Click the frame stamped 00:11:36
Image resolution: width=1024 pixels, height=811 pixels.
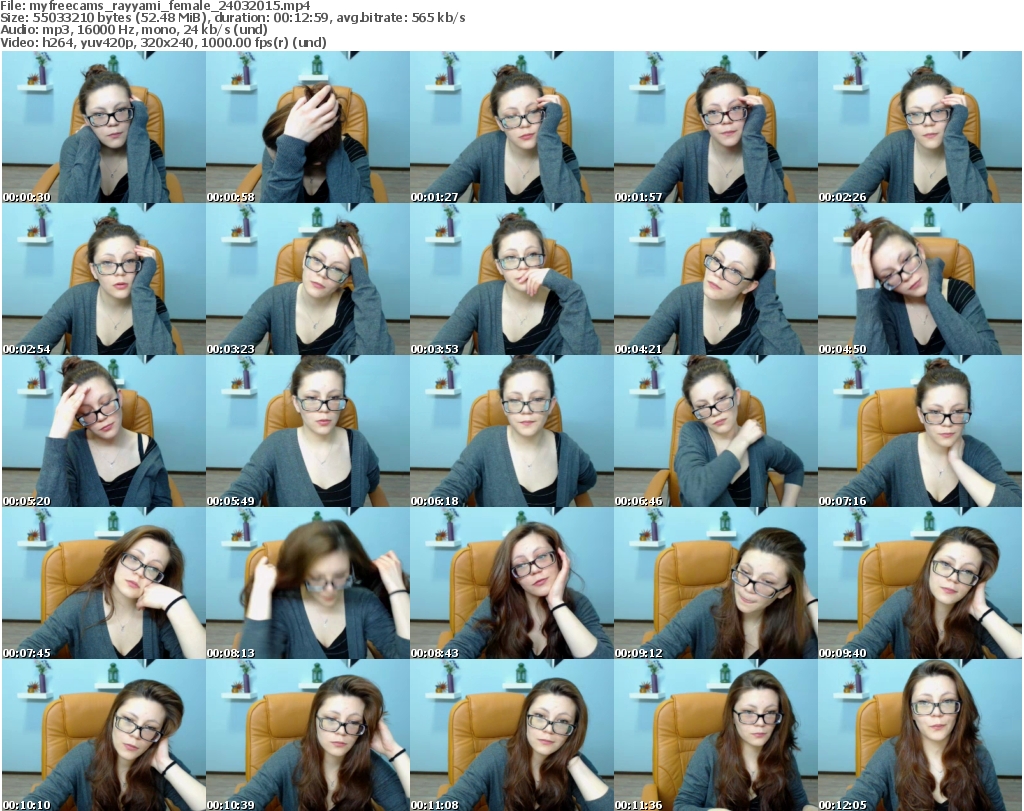click(x=716, y=735)
